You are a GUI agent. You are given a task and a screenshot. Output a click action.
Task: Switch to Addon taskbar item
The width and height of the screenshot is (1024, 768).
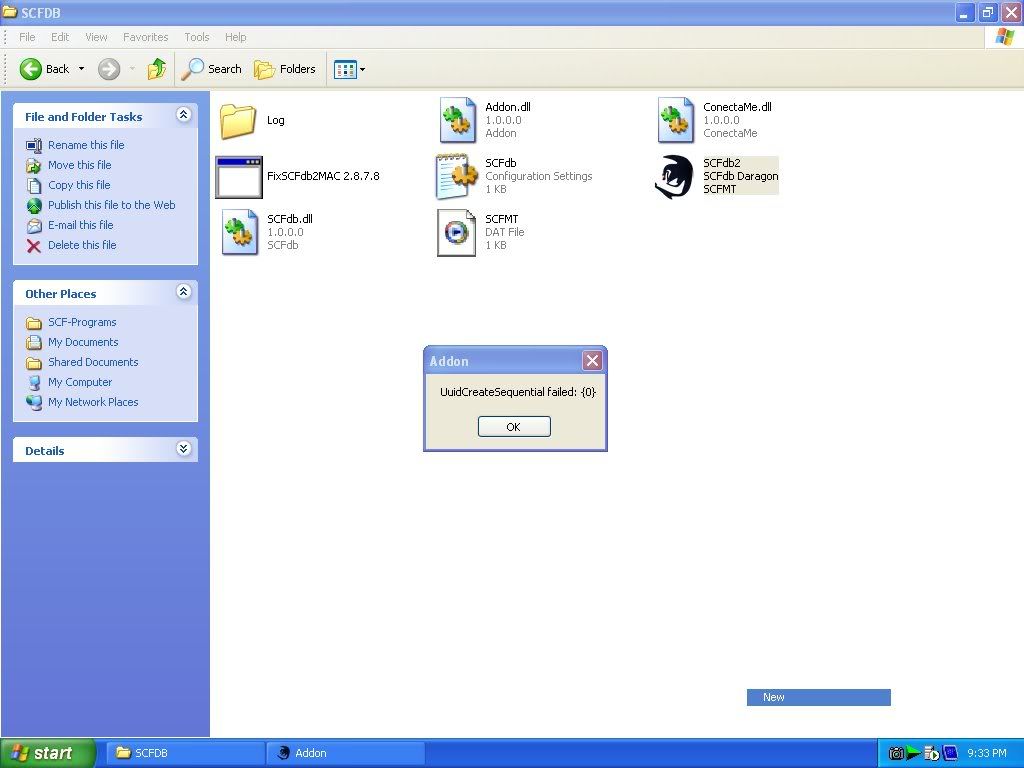click(346, 753)
